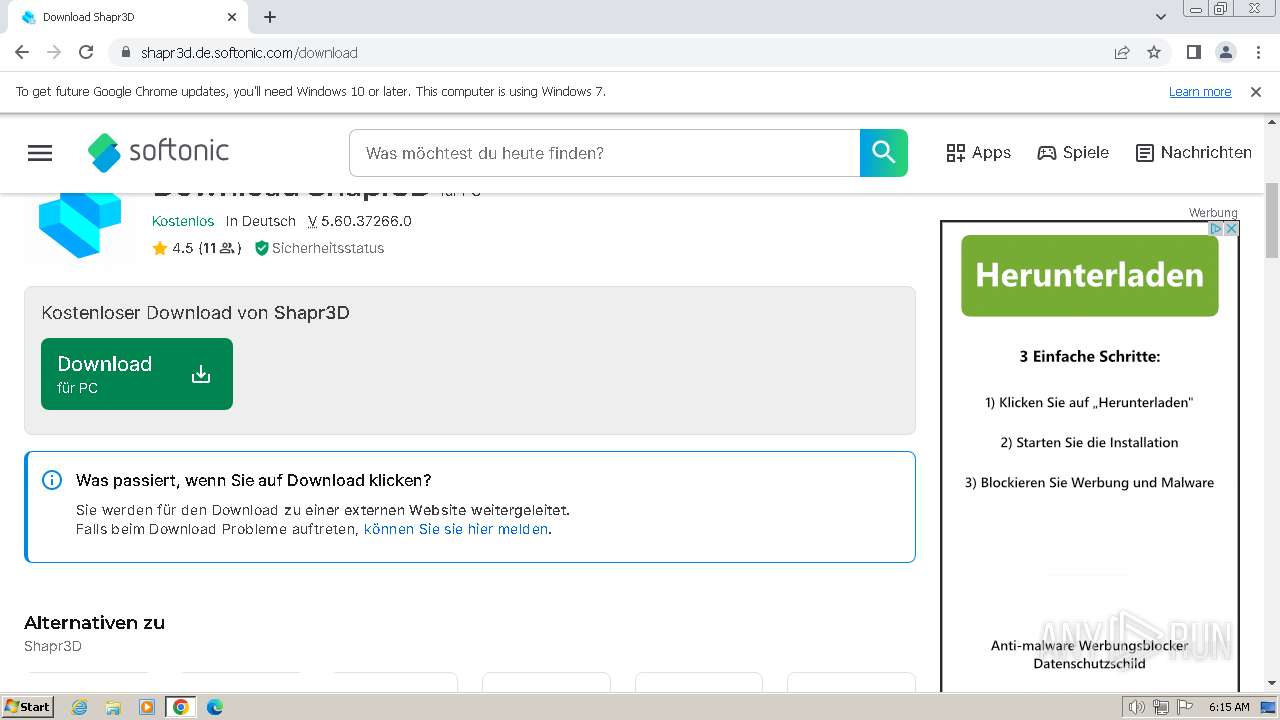Click the green search magnifier button
The height and width of the screenshot is (720, 1280).
coord(883,153)
